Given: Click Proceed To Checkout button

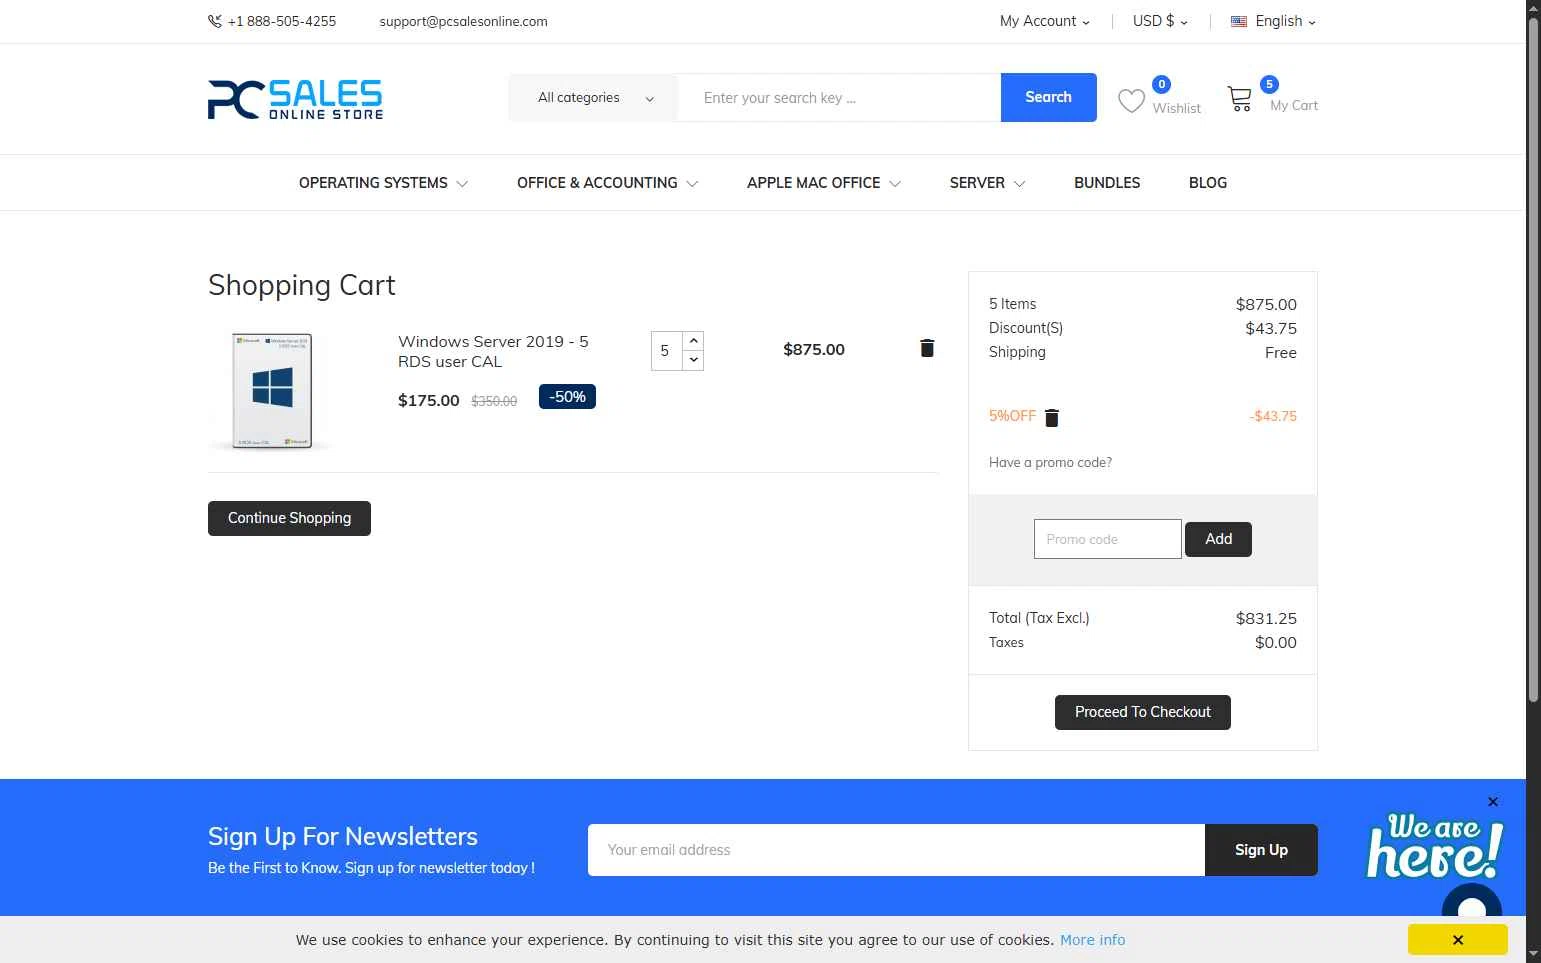Looking at the screenshot, I should click(1142, 712).
